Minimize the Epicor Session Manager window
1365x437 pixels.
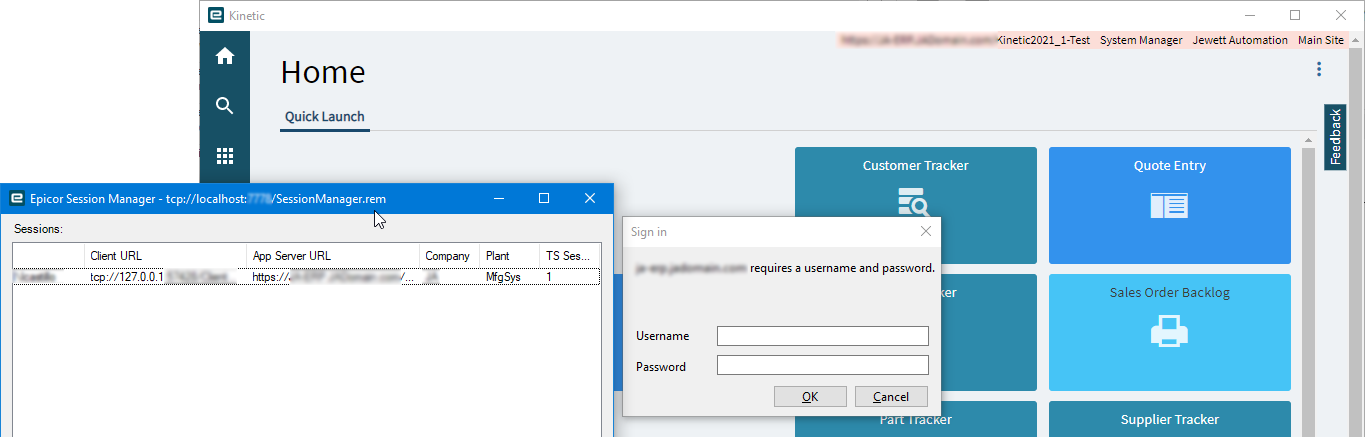498,198
